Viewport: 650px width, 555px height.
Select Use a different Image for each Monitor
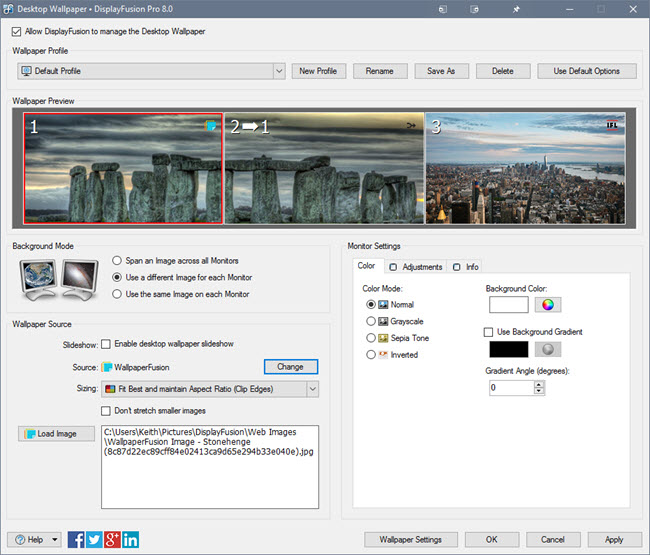(117, 277)
